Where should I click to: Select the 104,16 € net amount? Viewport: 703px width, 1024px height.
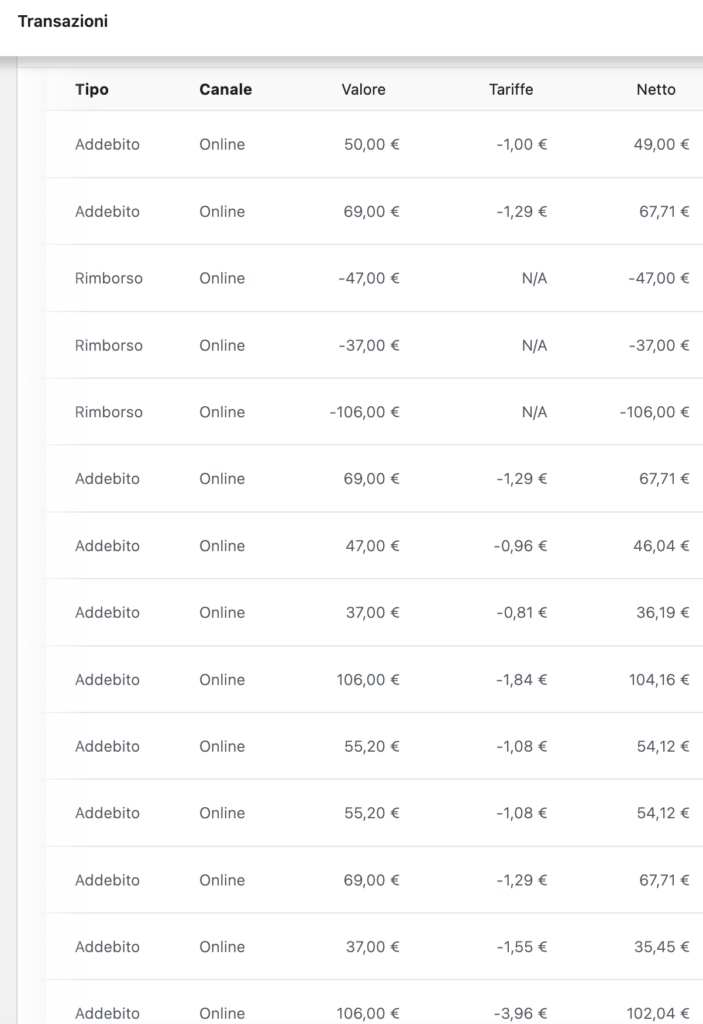coord(657,680)
